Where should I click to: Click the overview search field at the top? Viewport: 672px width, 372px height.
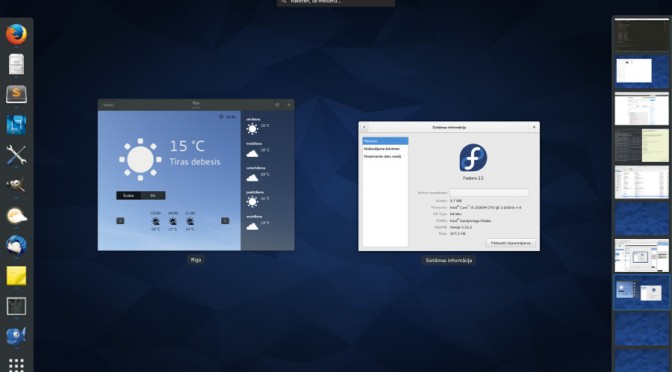point(336,2)
